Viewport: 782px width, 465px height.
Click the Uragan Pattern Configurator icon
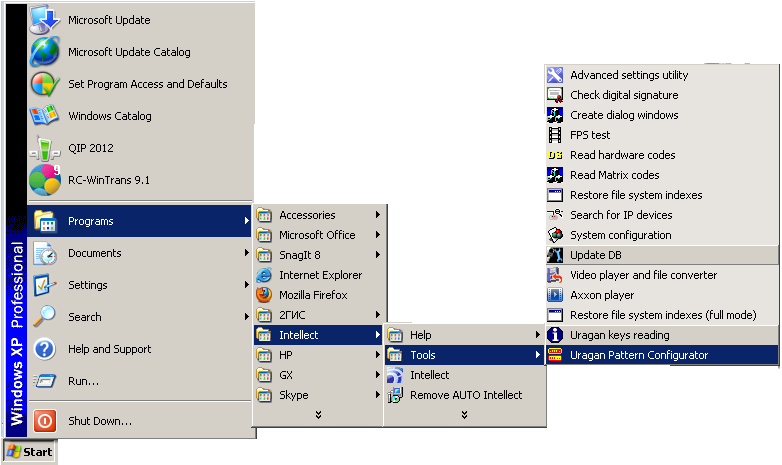[x=555, y=355]
